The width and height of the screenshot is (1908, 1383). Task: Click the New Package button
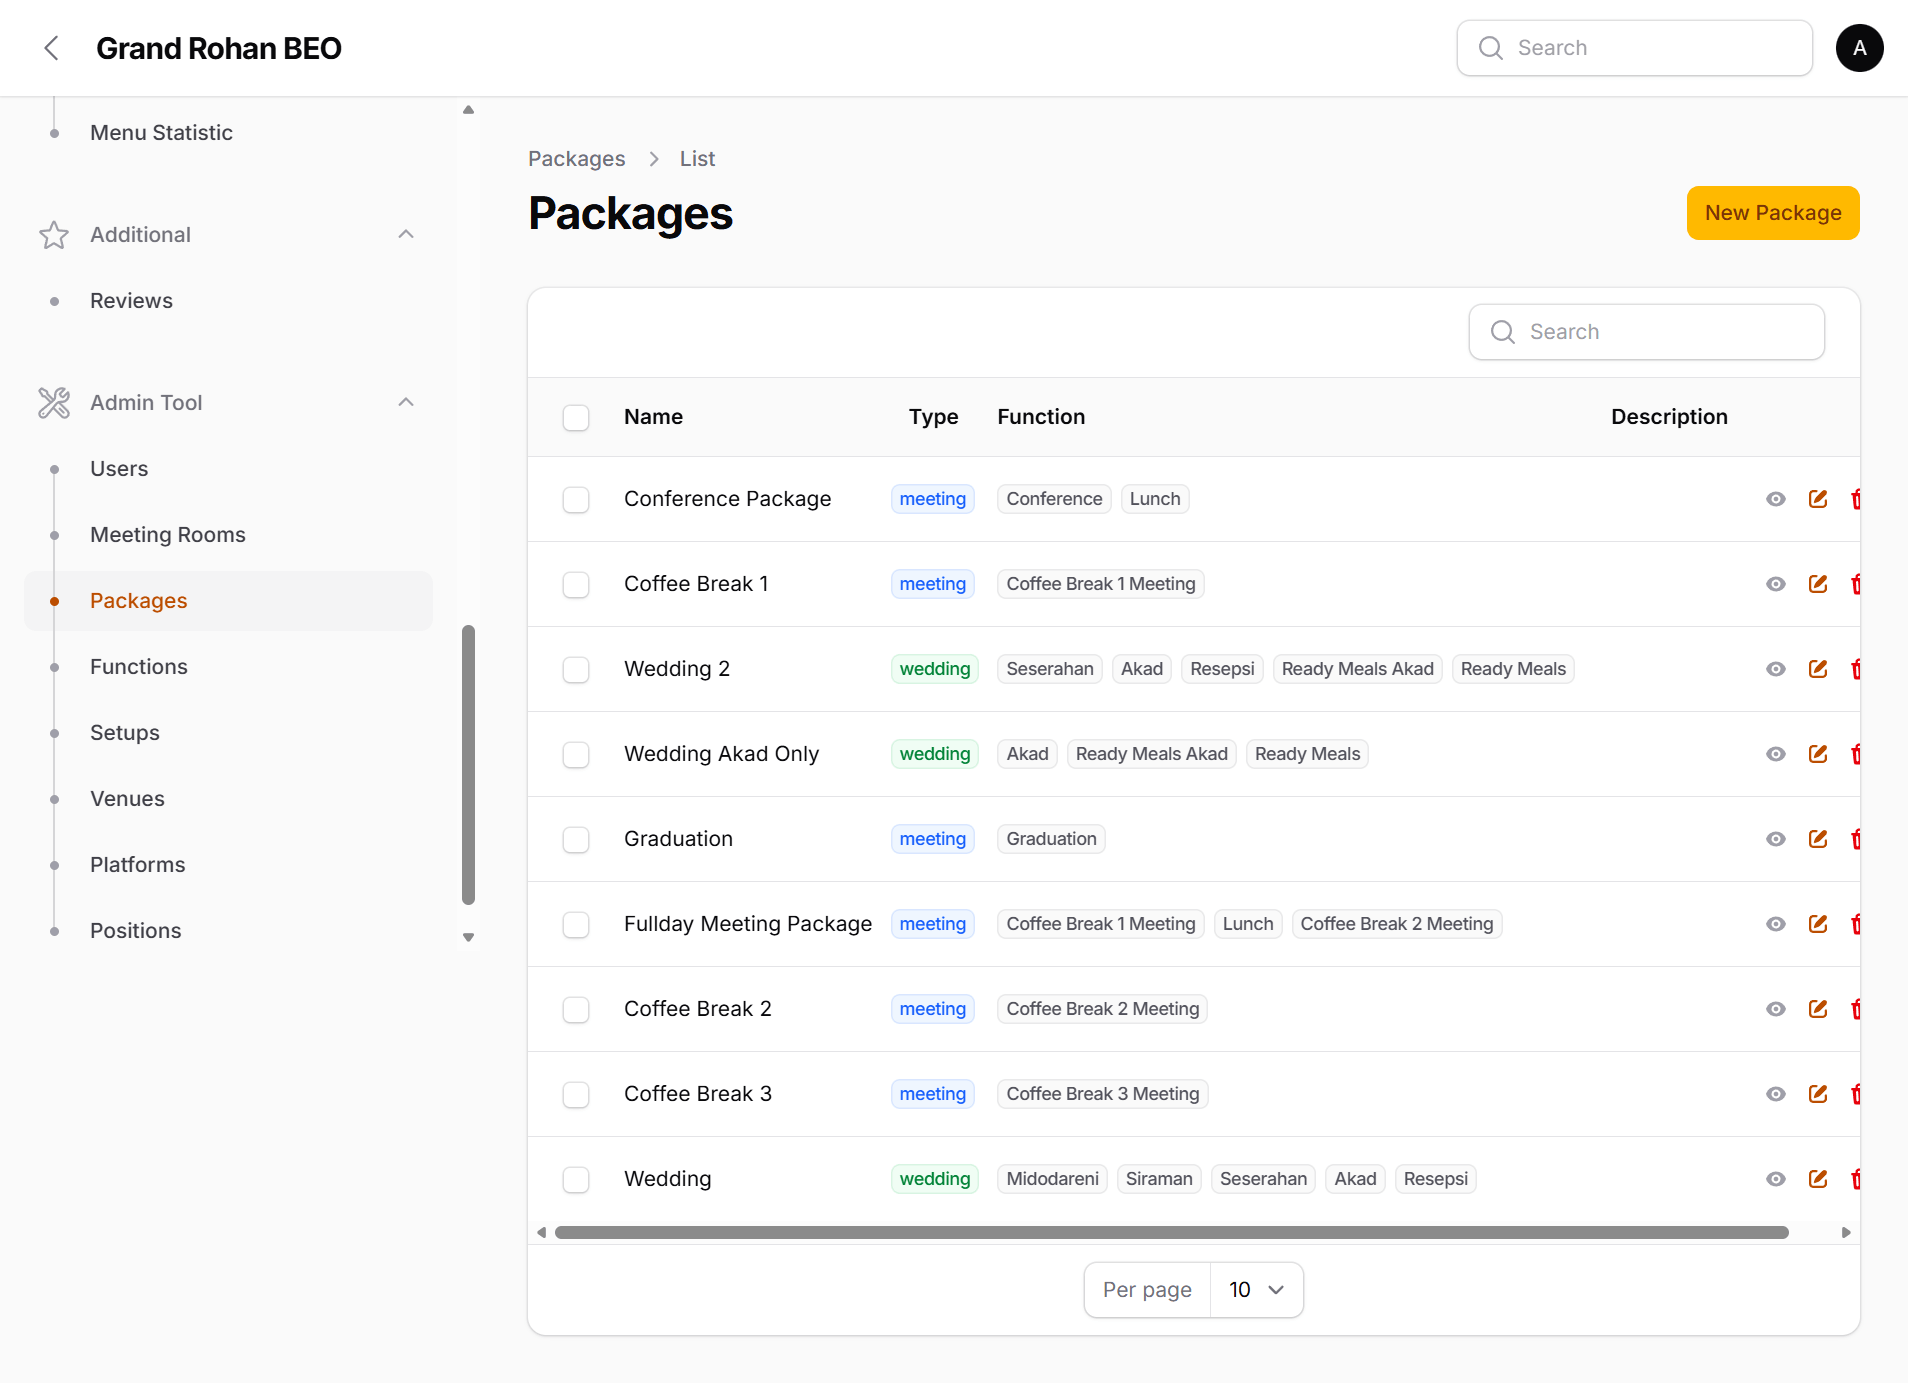[x=1773, y=213]
